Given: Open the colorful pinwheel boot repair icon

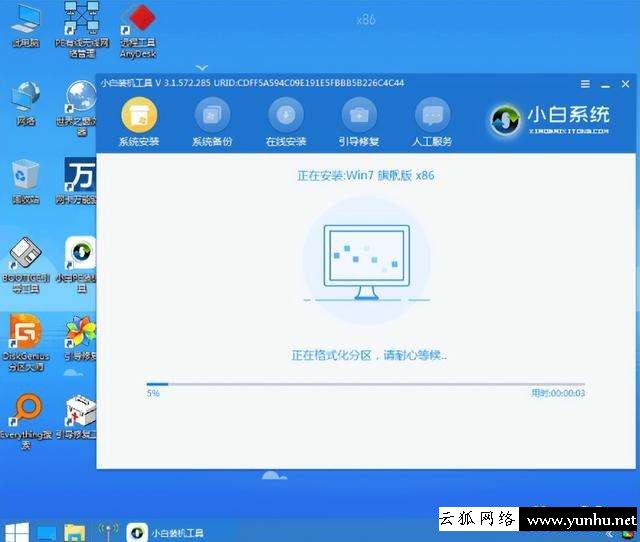Looking at the screenshot, I should coord(80,338).
